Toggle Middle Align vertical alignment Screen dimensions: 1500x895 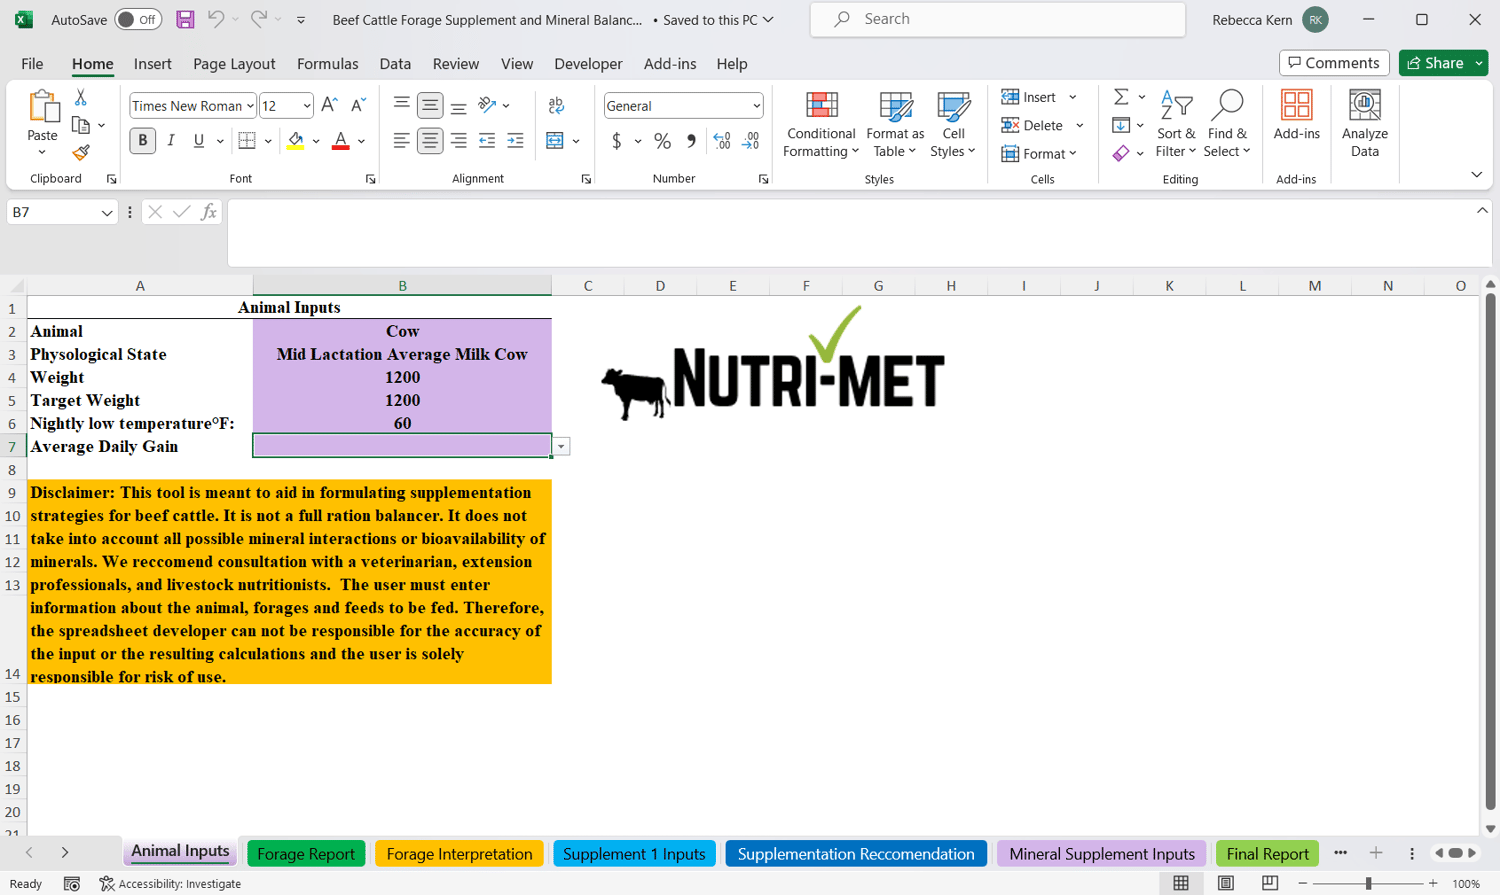coord(430,105)
